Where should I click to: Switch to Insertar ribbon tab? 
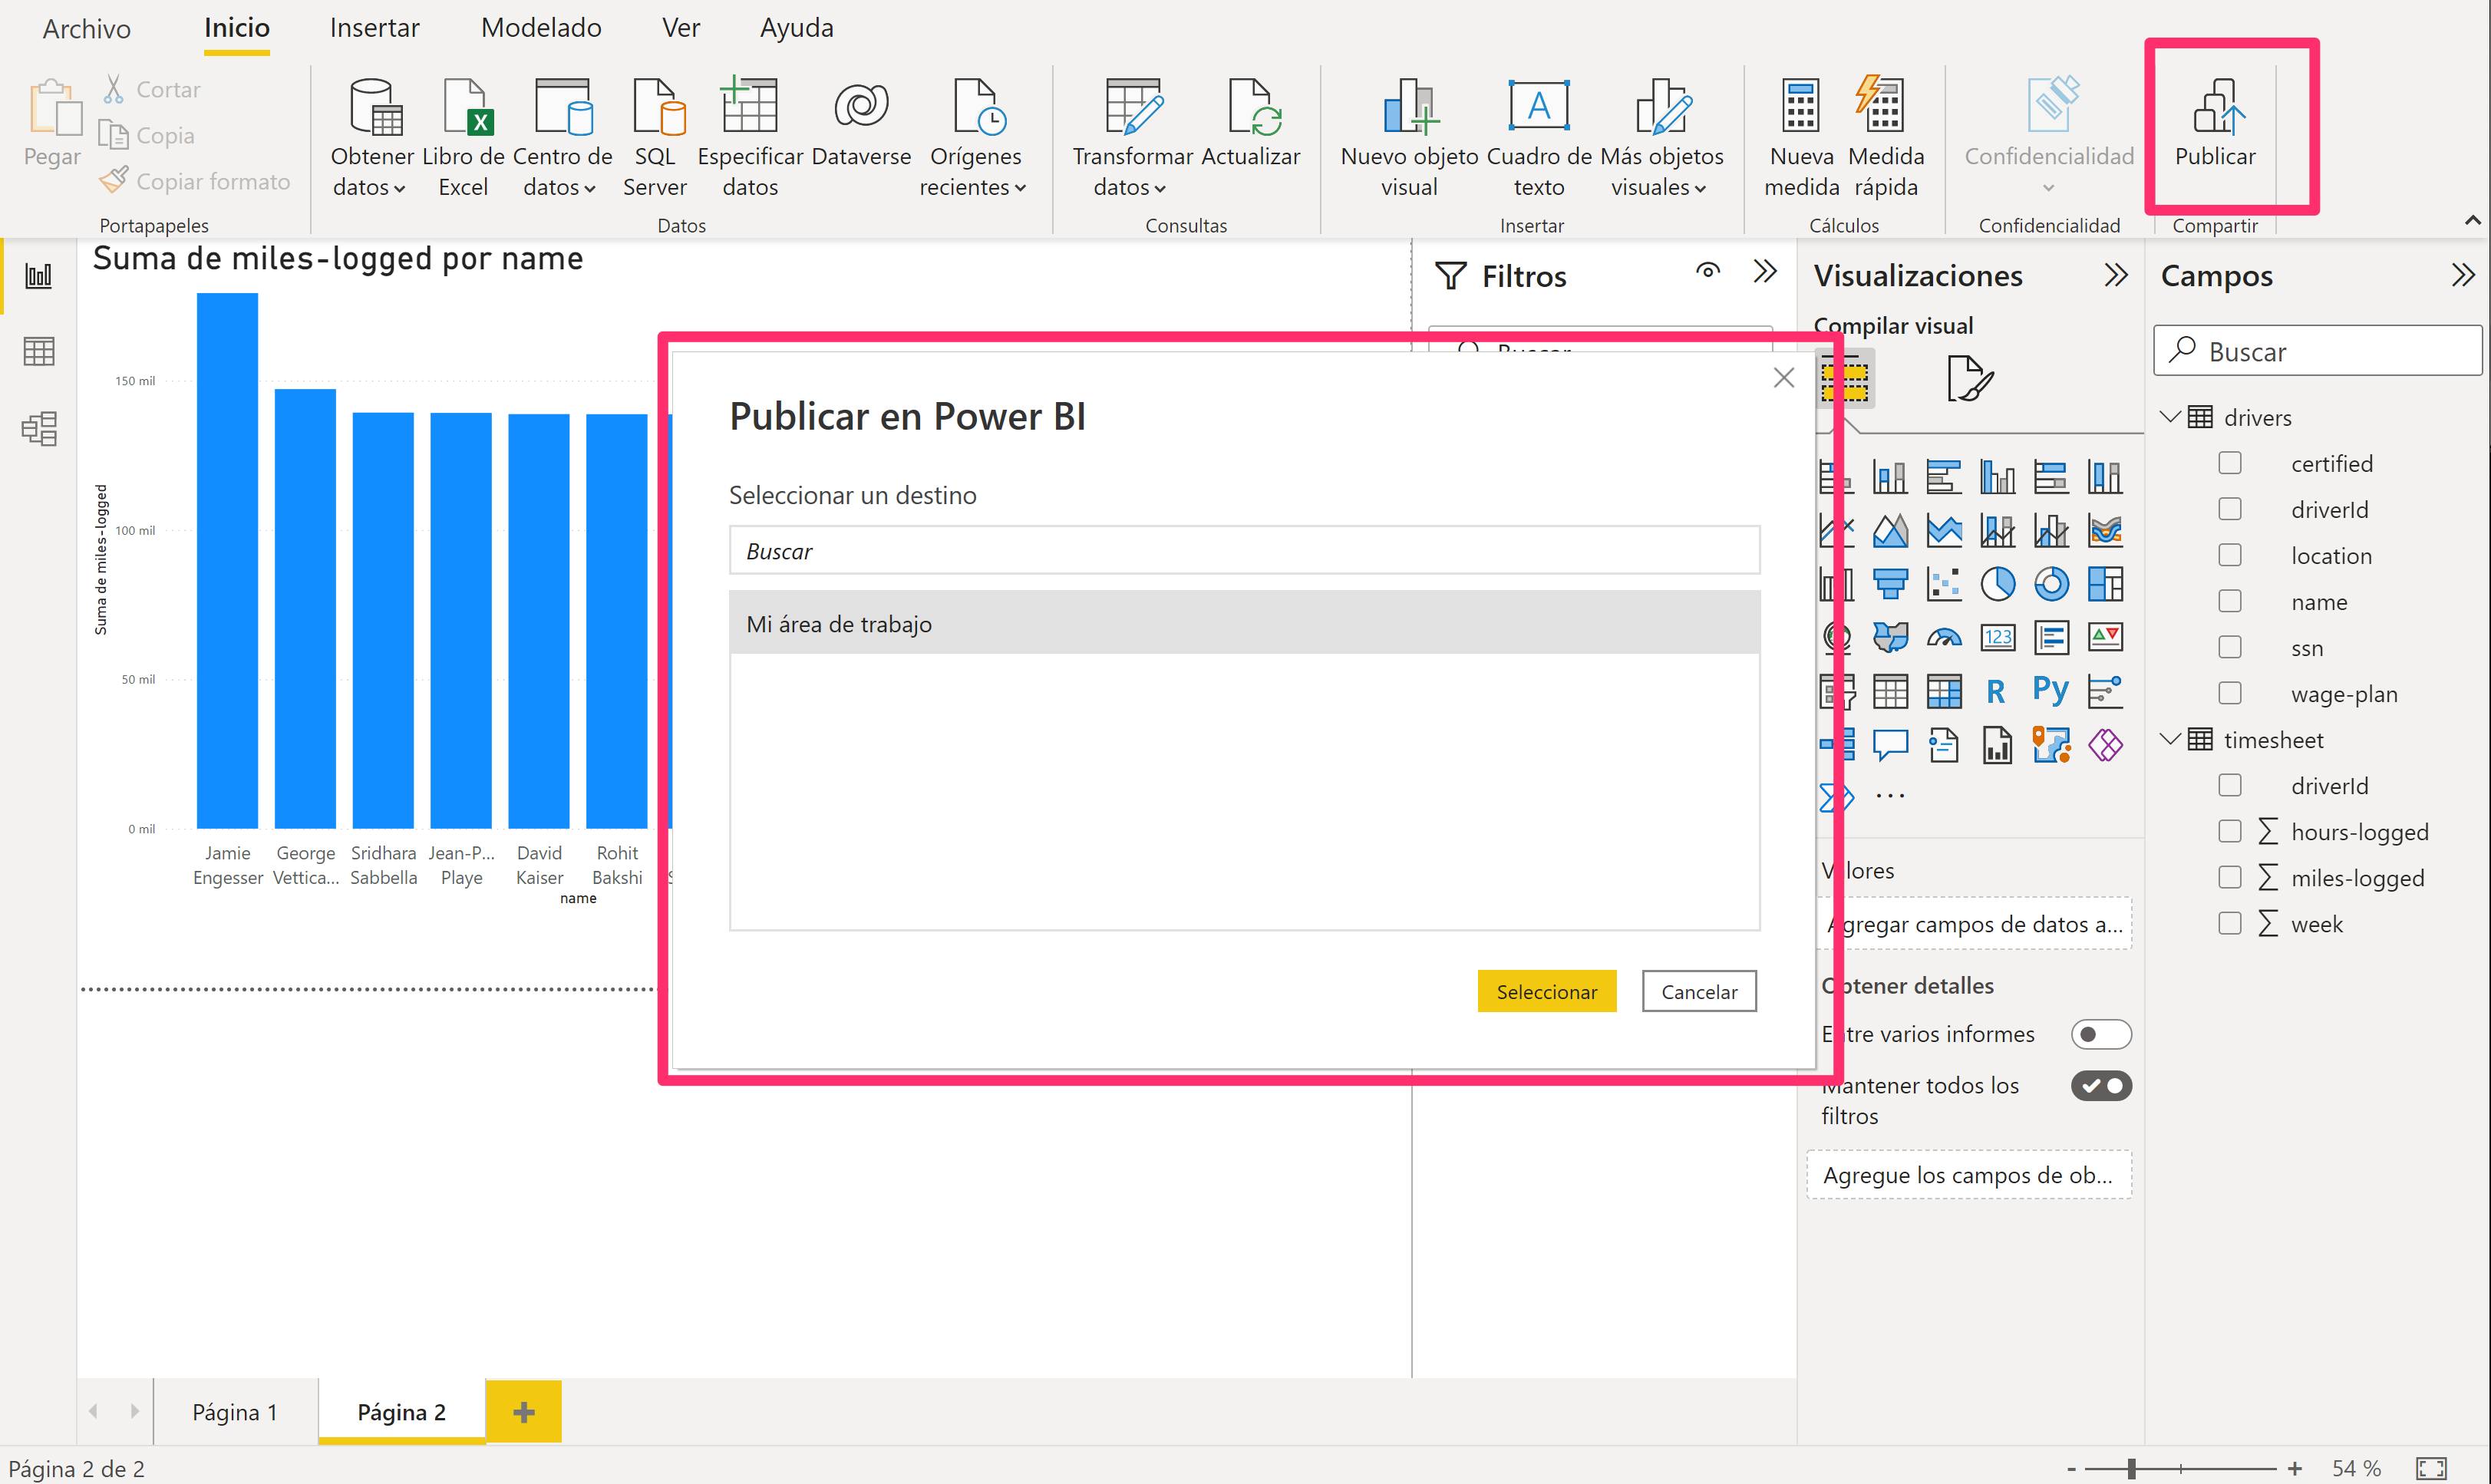(x=374, y=28)
